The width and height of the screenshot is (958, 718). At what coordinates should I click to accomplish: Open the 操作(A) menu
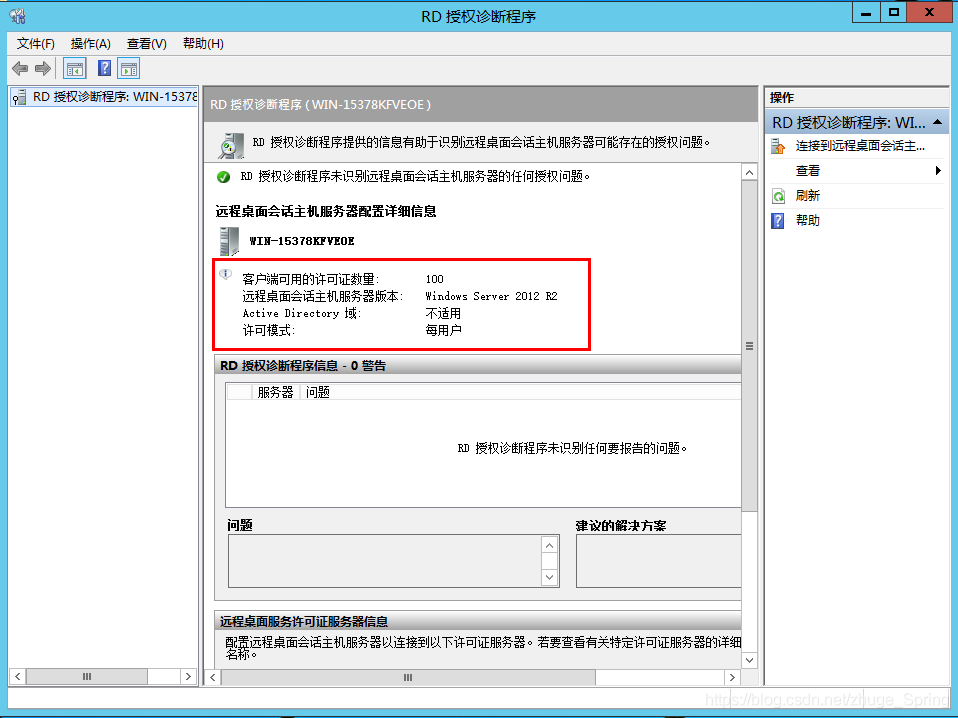click(x=90, y=43)
